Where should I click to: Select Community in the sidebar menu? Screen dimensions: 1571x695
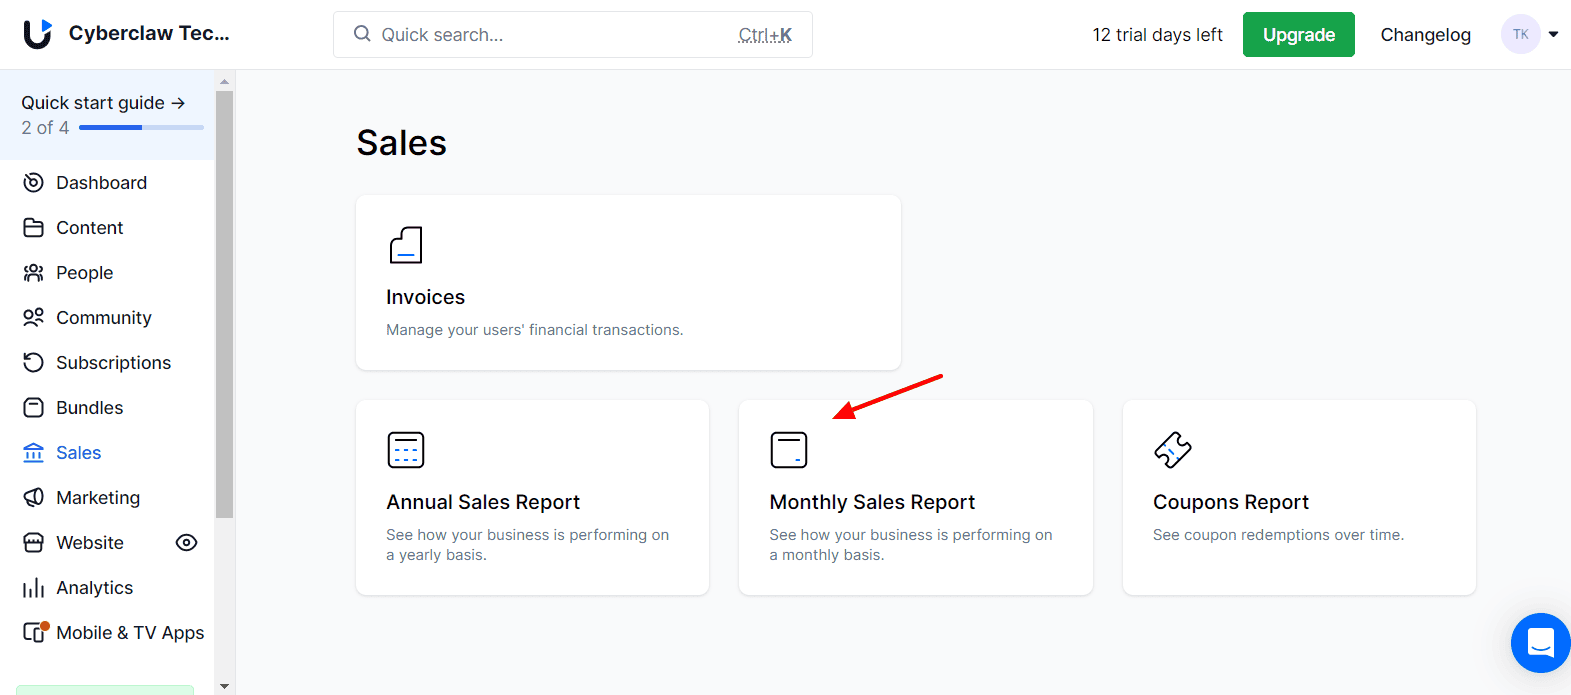[103, 318]
